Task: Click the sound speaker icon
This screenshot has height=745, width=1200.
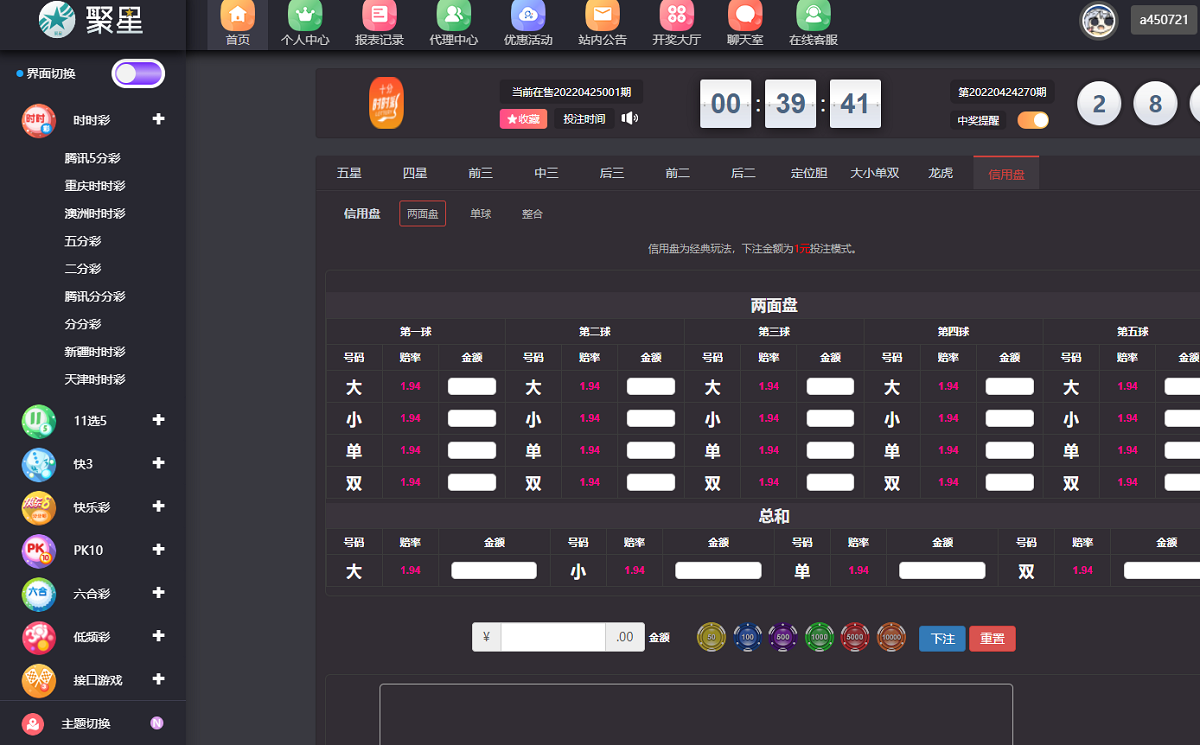Action: [629, 119]
